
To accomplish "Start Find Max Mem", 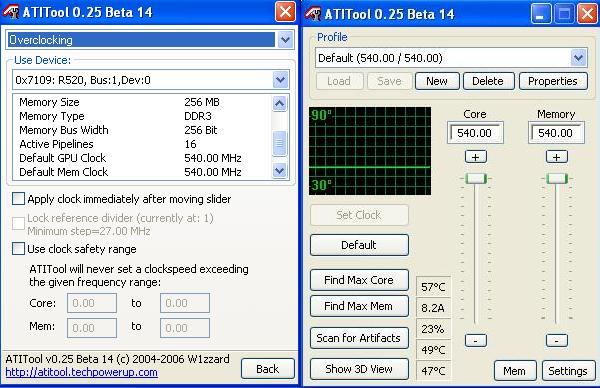I will pyautogui.click(x=359, y=306).
